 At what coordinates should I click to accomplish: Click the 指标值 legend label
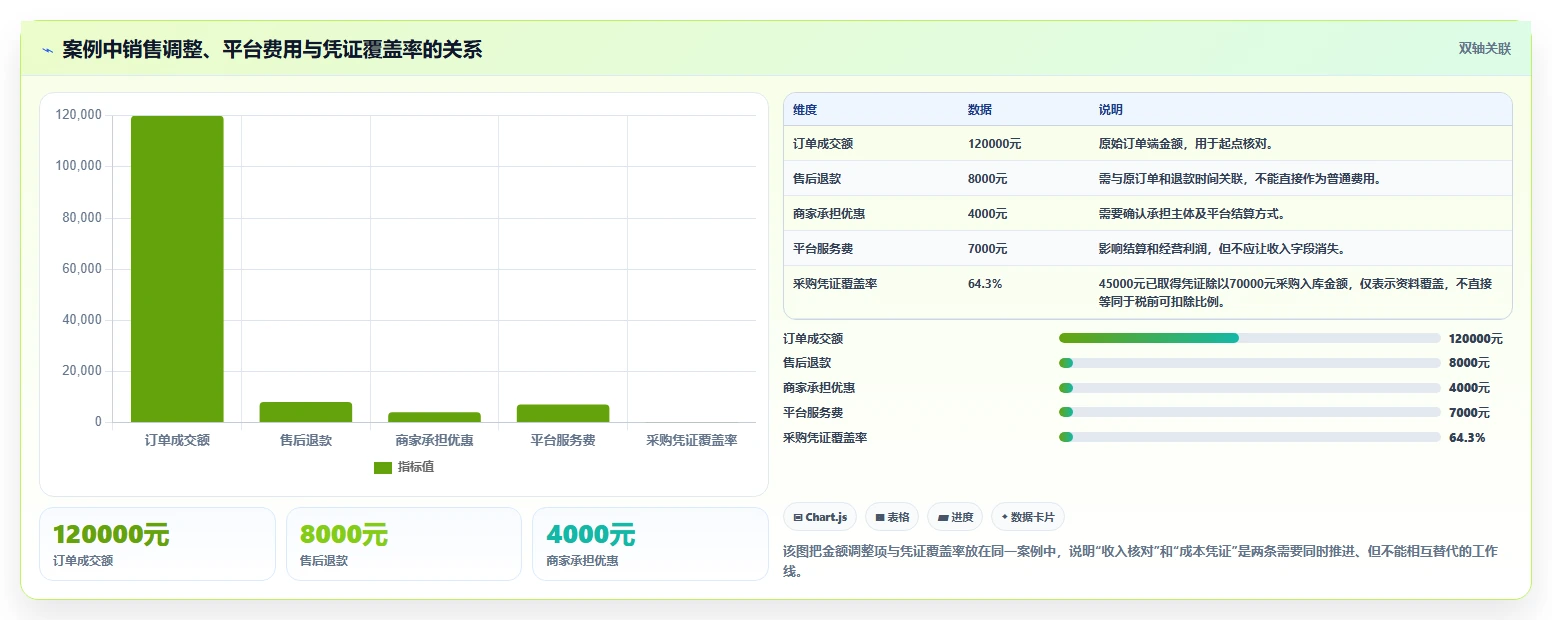416,467
